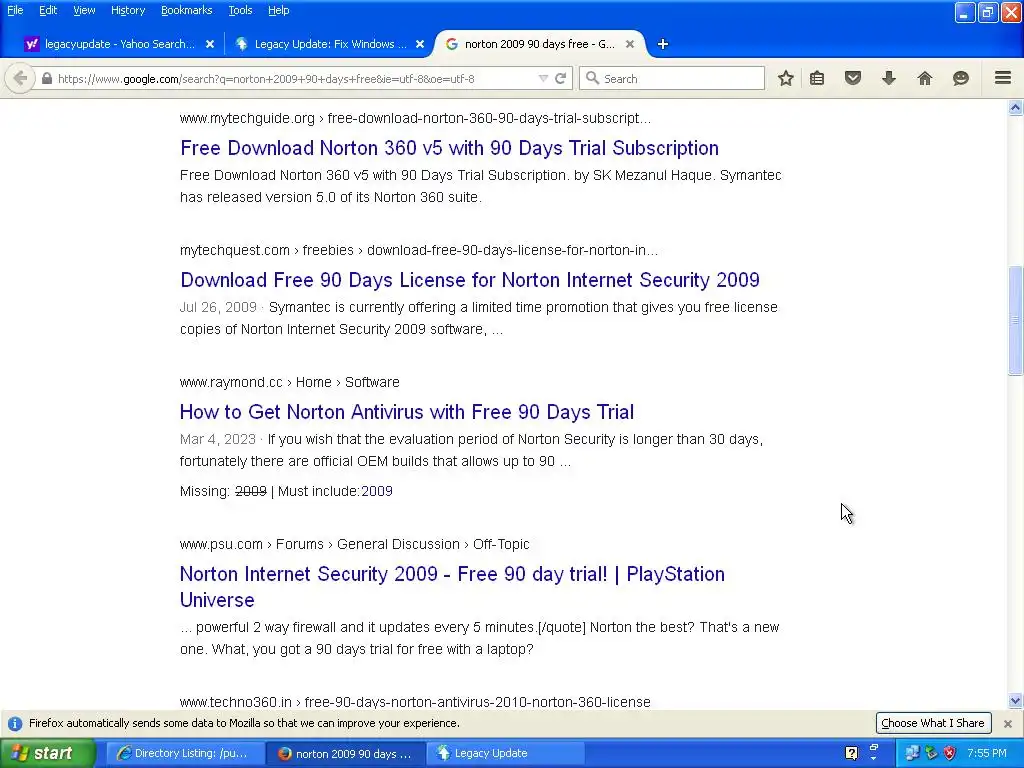Viewport: 1024px width, 768px height.
Task: Open the Edit menu
Action: tap(48, 10)
